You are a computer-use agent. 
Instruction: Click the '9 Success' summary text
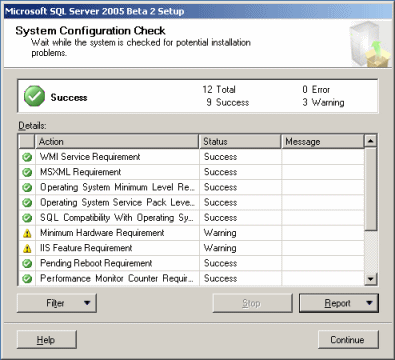(x=228, y=102)
